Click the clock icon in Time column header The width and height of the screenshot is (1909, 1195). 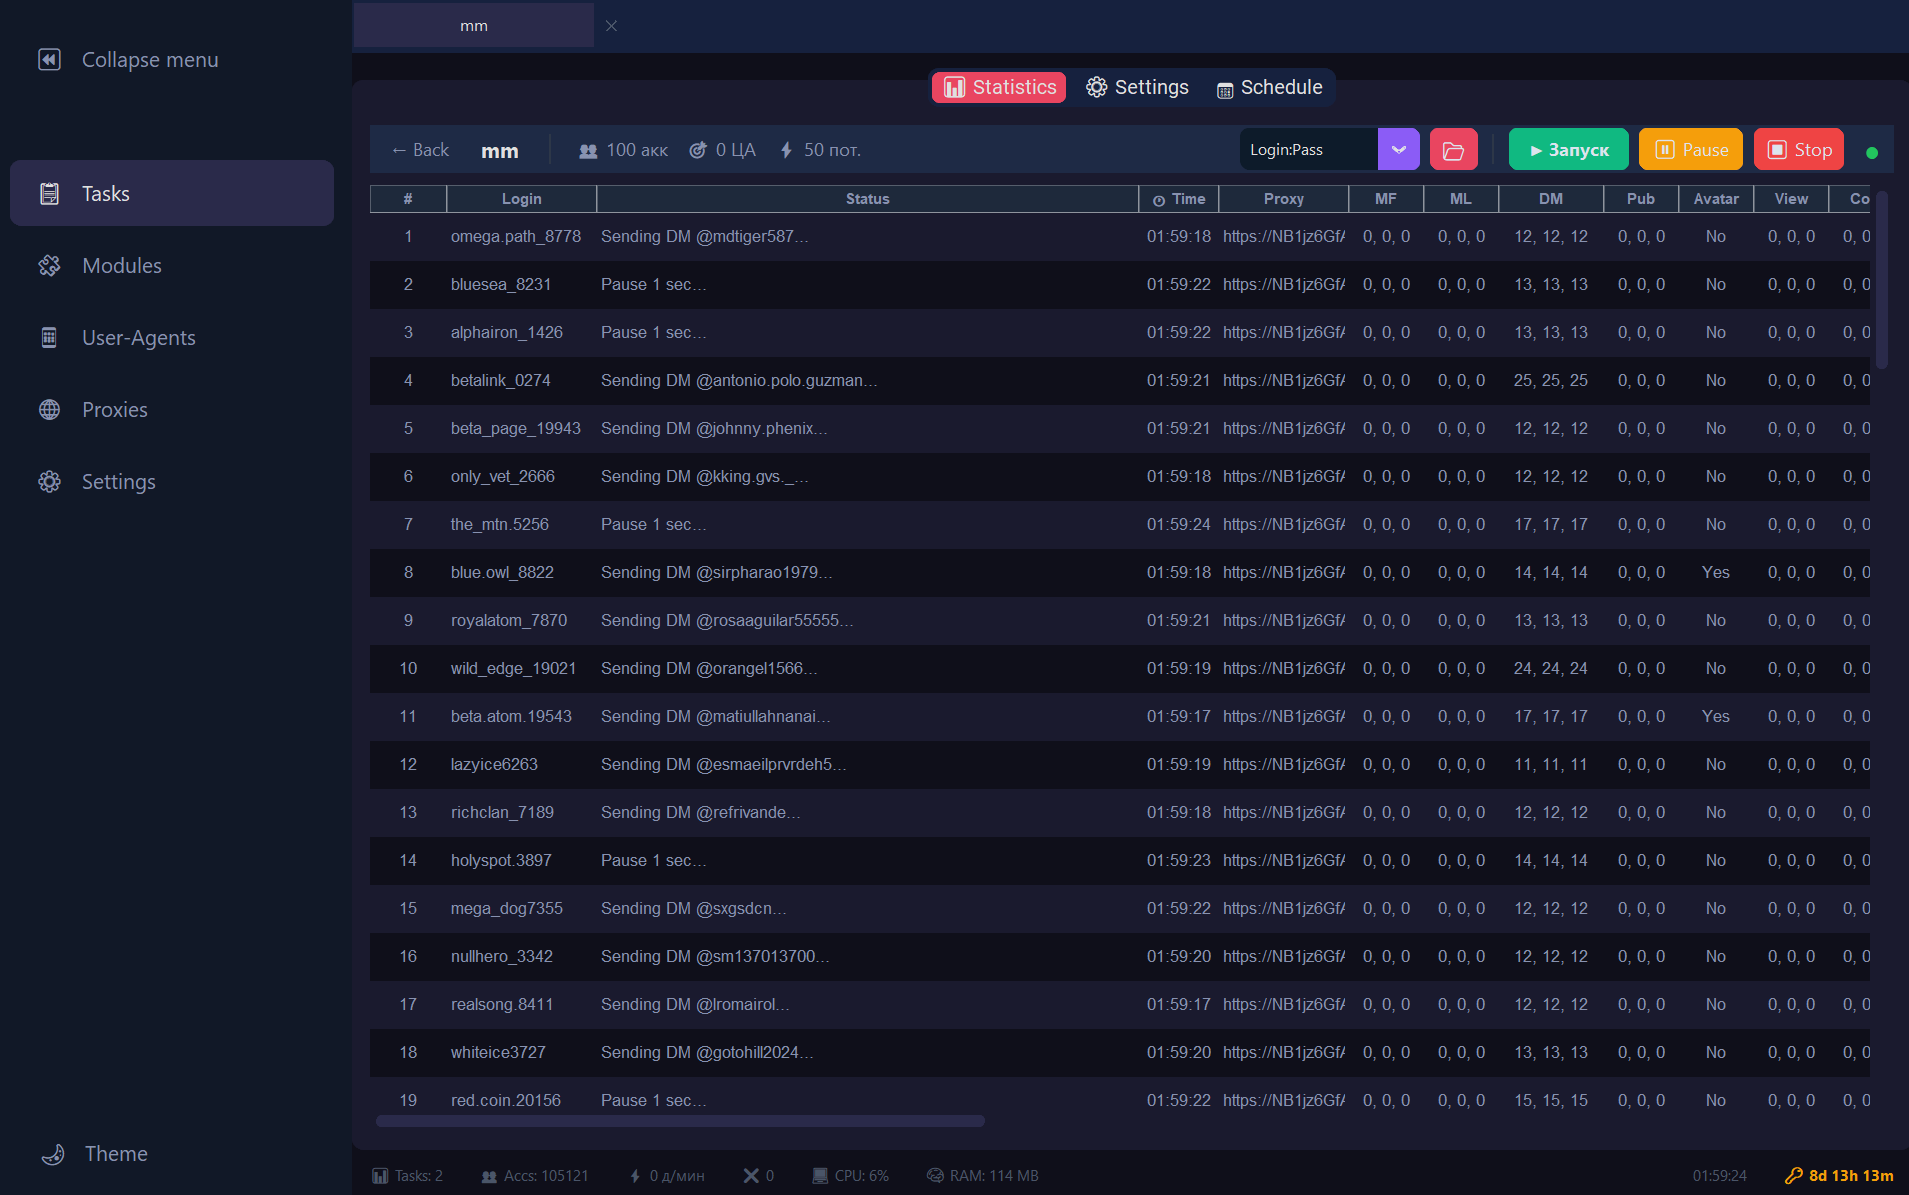point(1158,200)
